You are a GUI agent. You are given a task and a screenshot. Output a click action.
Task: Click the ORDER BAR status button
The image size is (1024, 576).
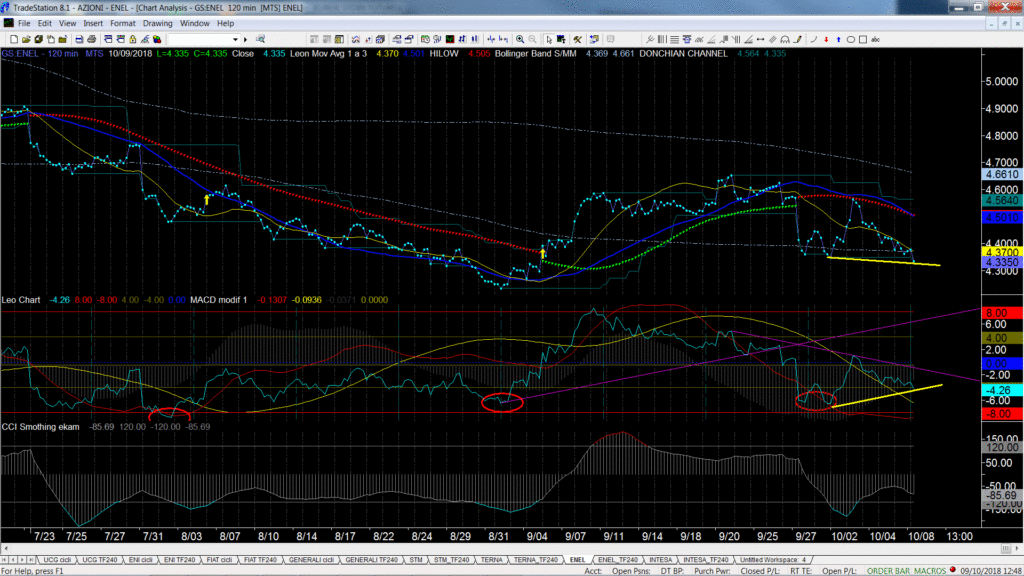889,571
